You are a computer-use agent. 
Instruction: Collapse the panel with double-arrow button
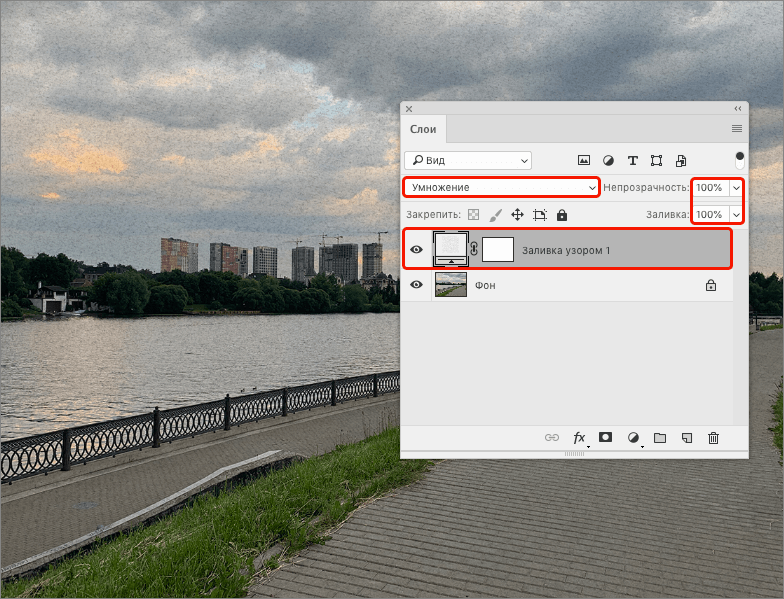pos(738,108)
